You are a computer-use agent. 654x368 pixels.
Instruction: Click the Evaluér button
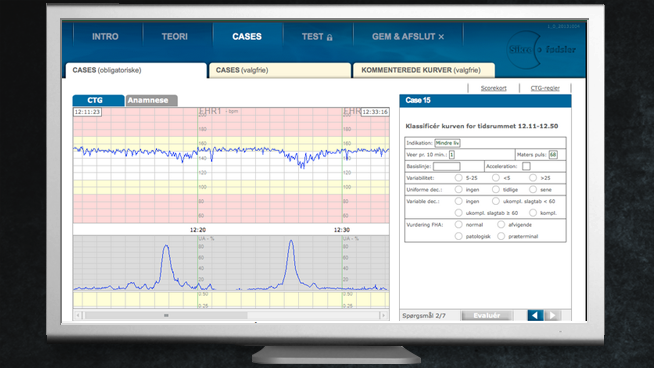[x=487, y=315]
